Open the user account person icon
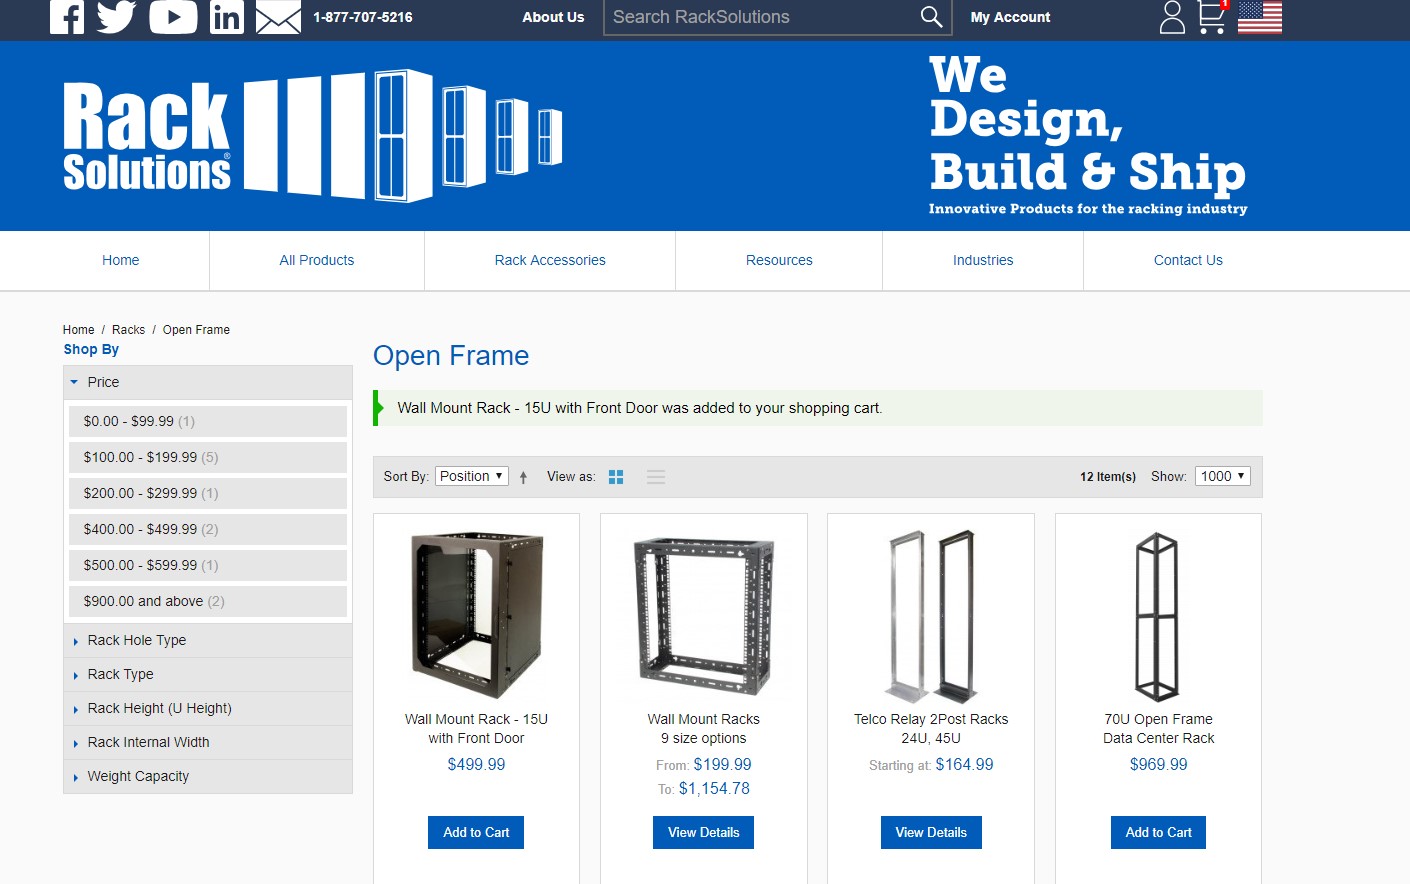 (1172, 17)
